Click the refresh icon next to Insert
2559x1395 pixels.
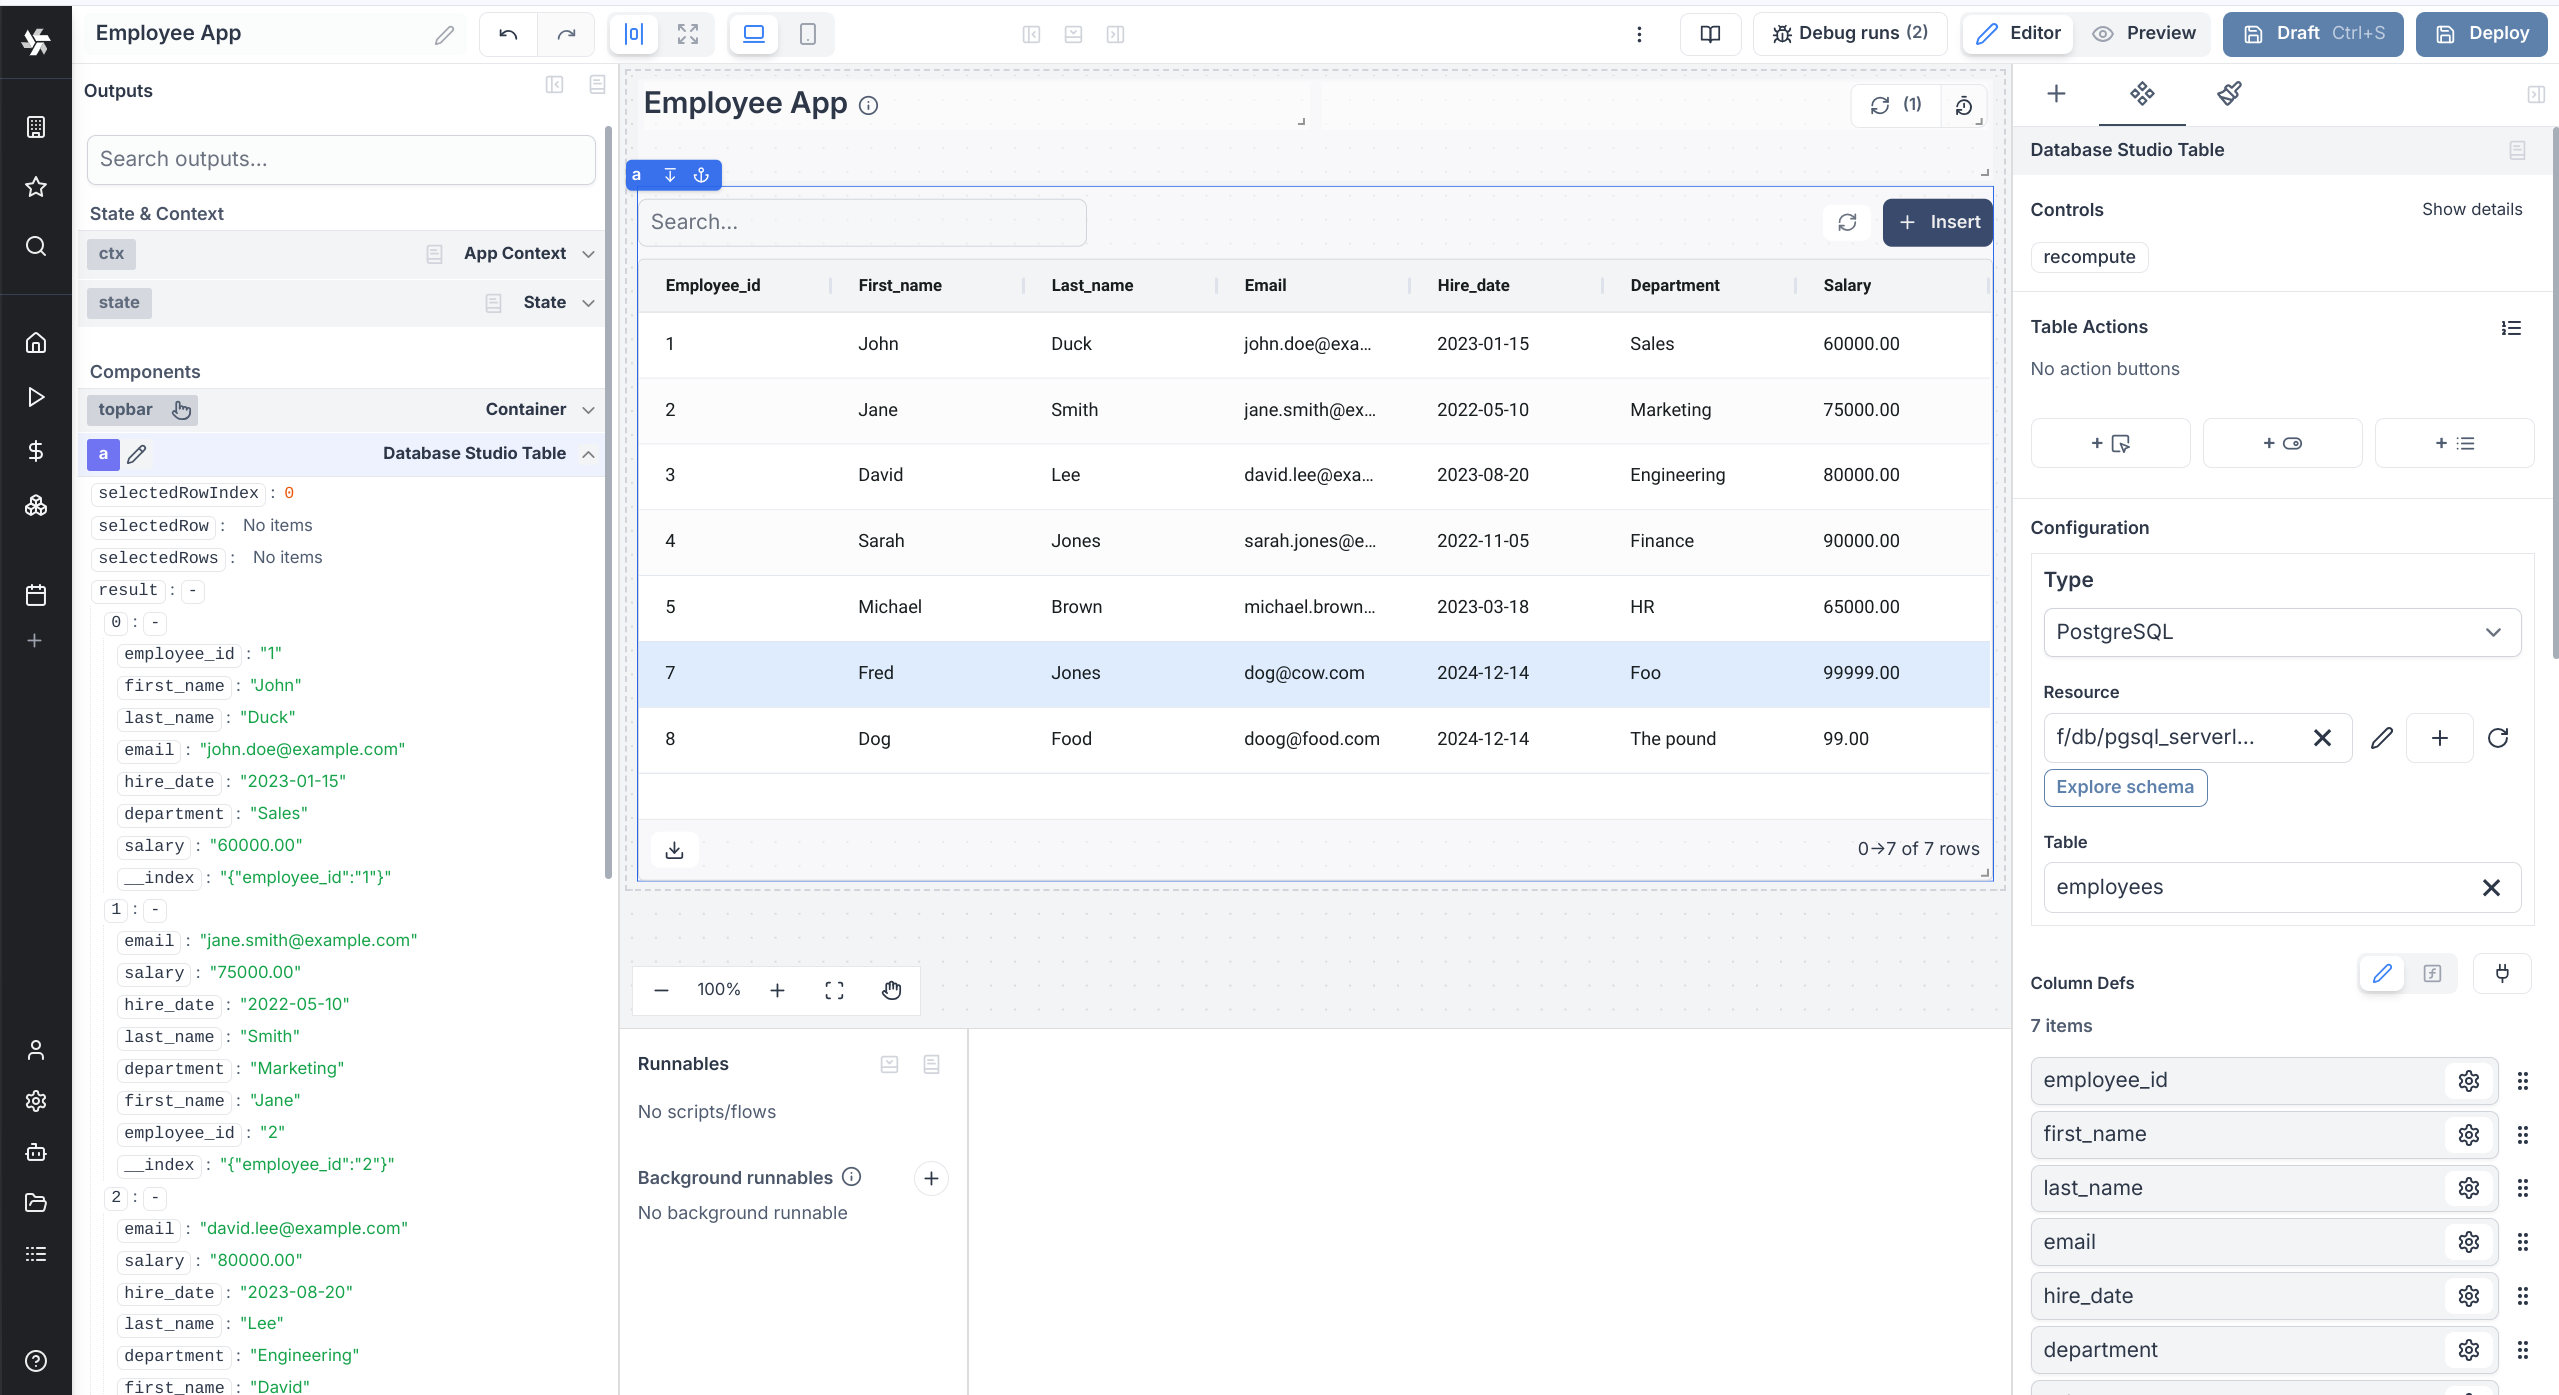[1847, 222]
